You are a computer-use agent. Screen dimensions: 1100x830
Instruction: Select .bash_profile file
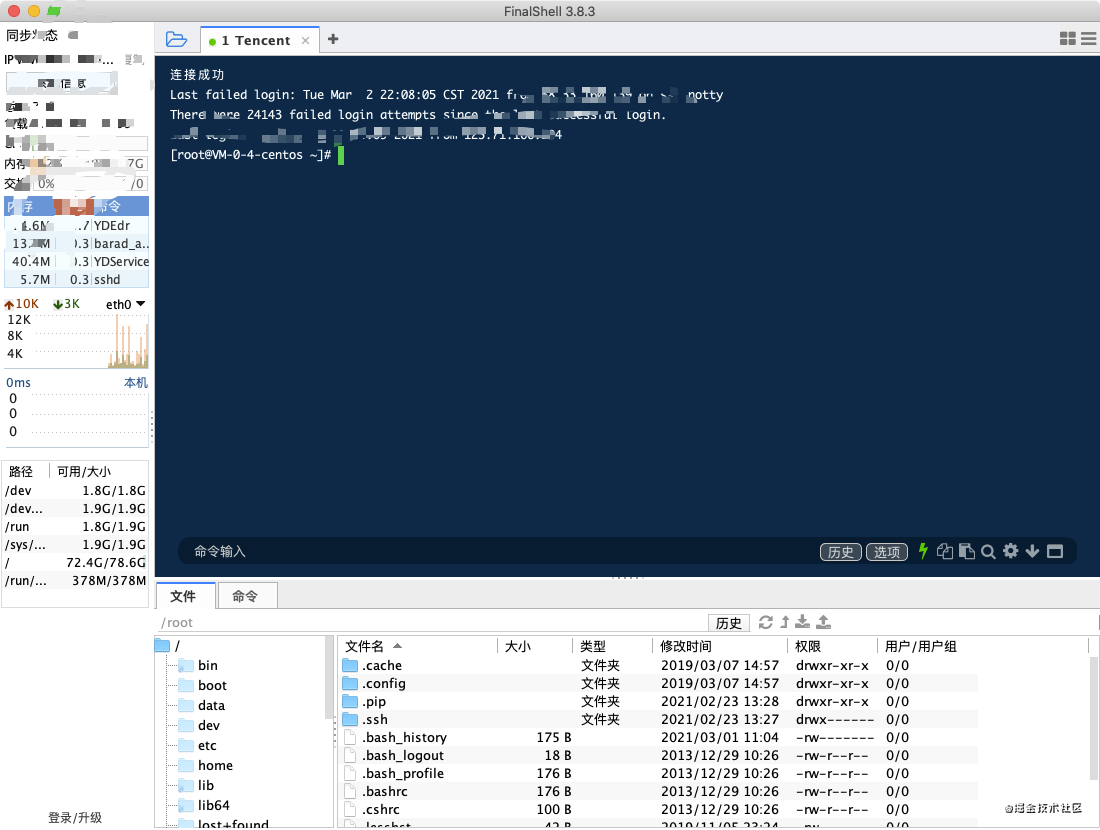click(659, 773)
